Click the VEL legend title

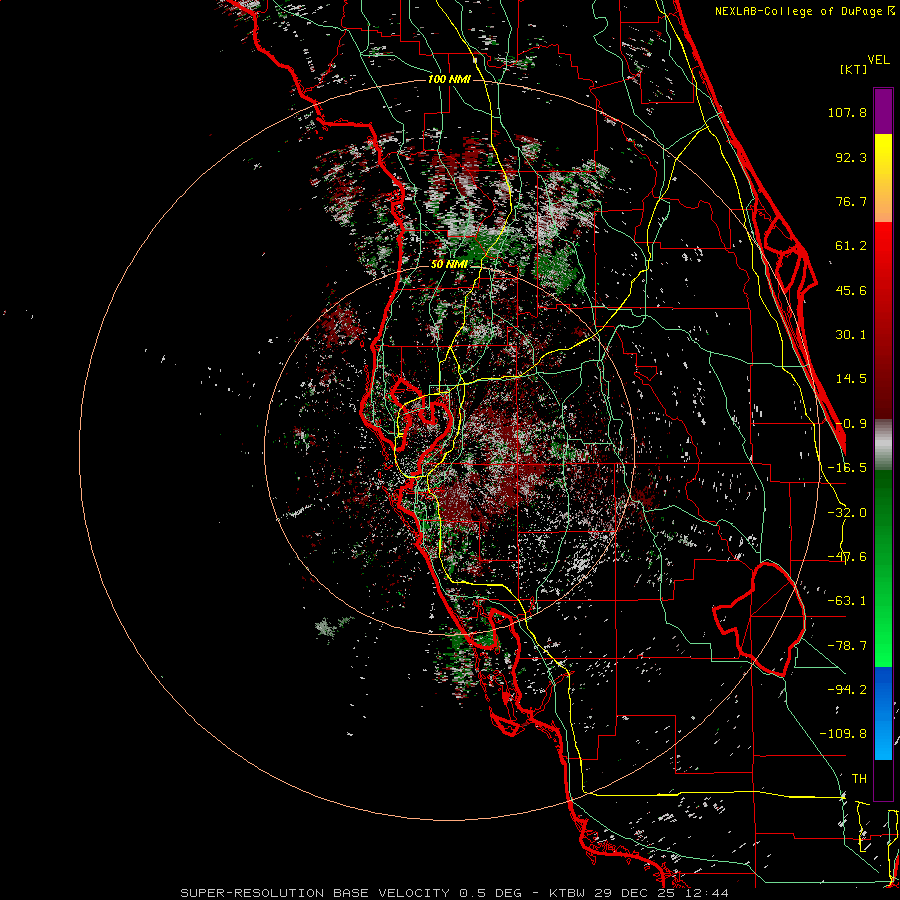[878, 60]
